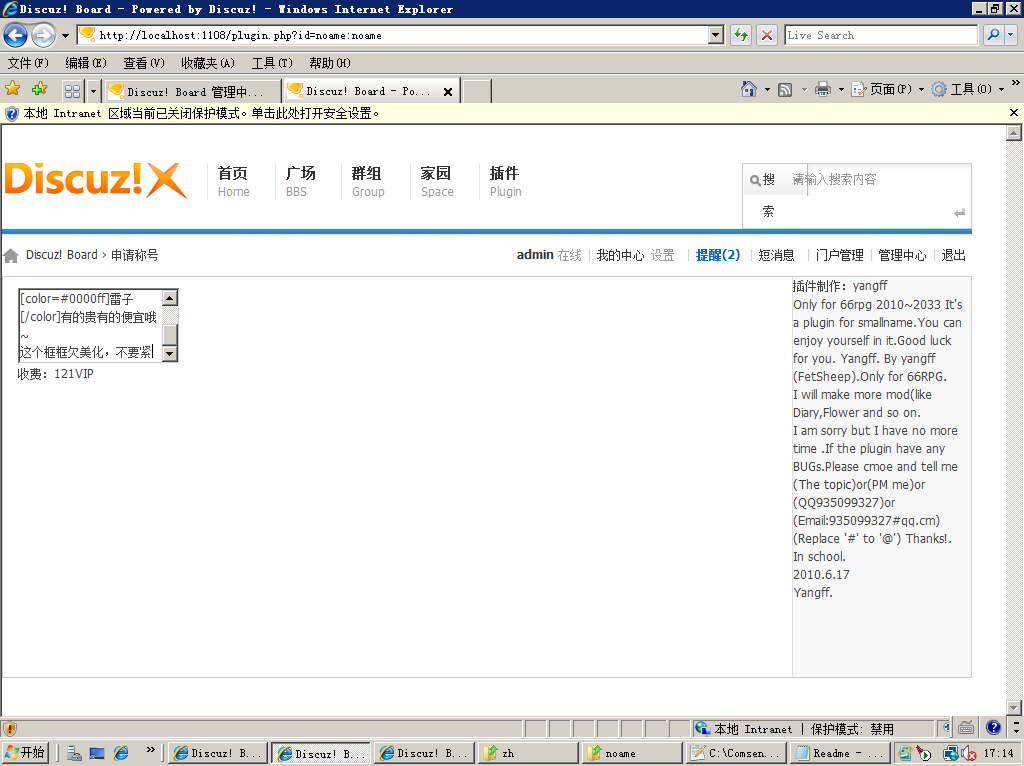
Task: Click the Discuz! X logo
Action: pos(96,180)
